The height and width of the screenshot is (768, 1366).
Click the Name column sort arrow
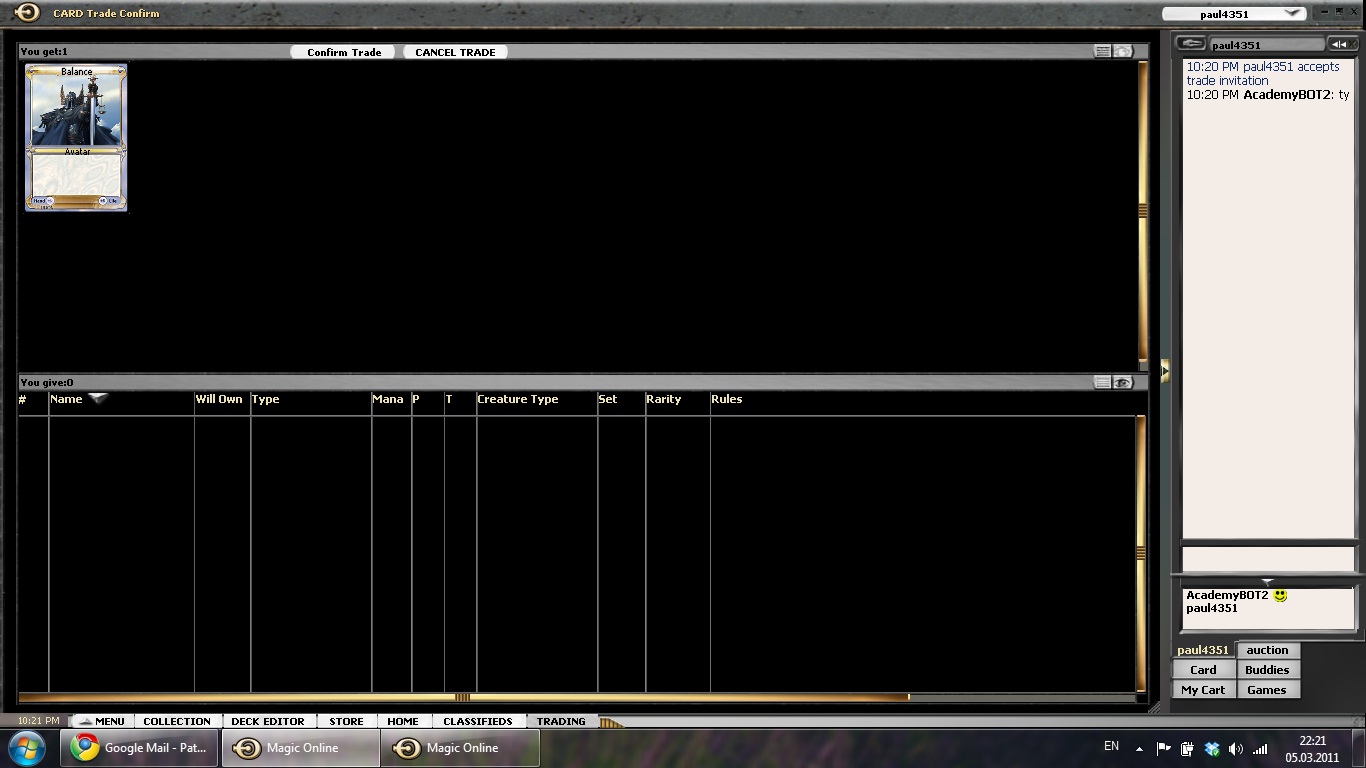[98, 398]
